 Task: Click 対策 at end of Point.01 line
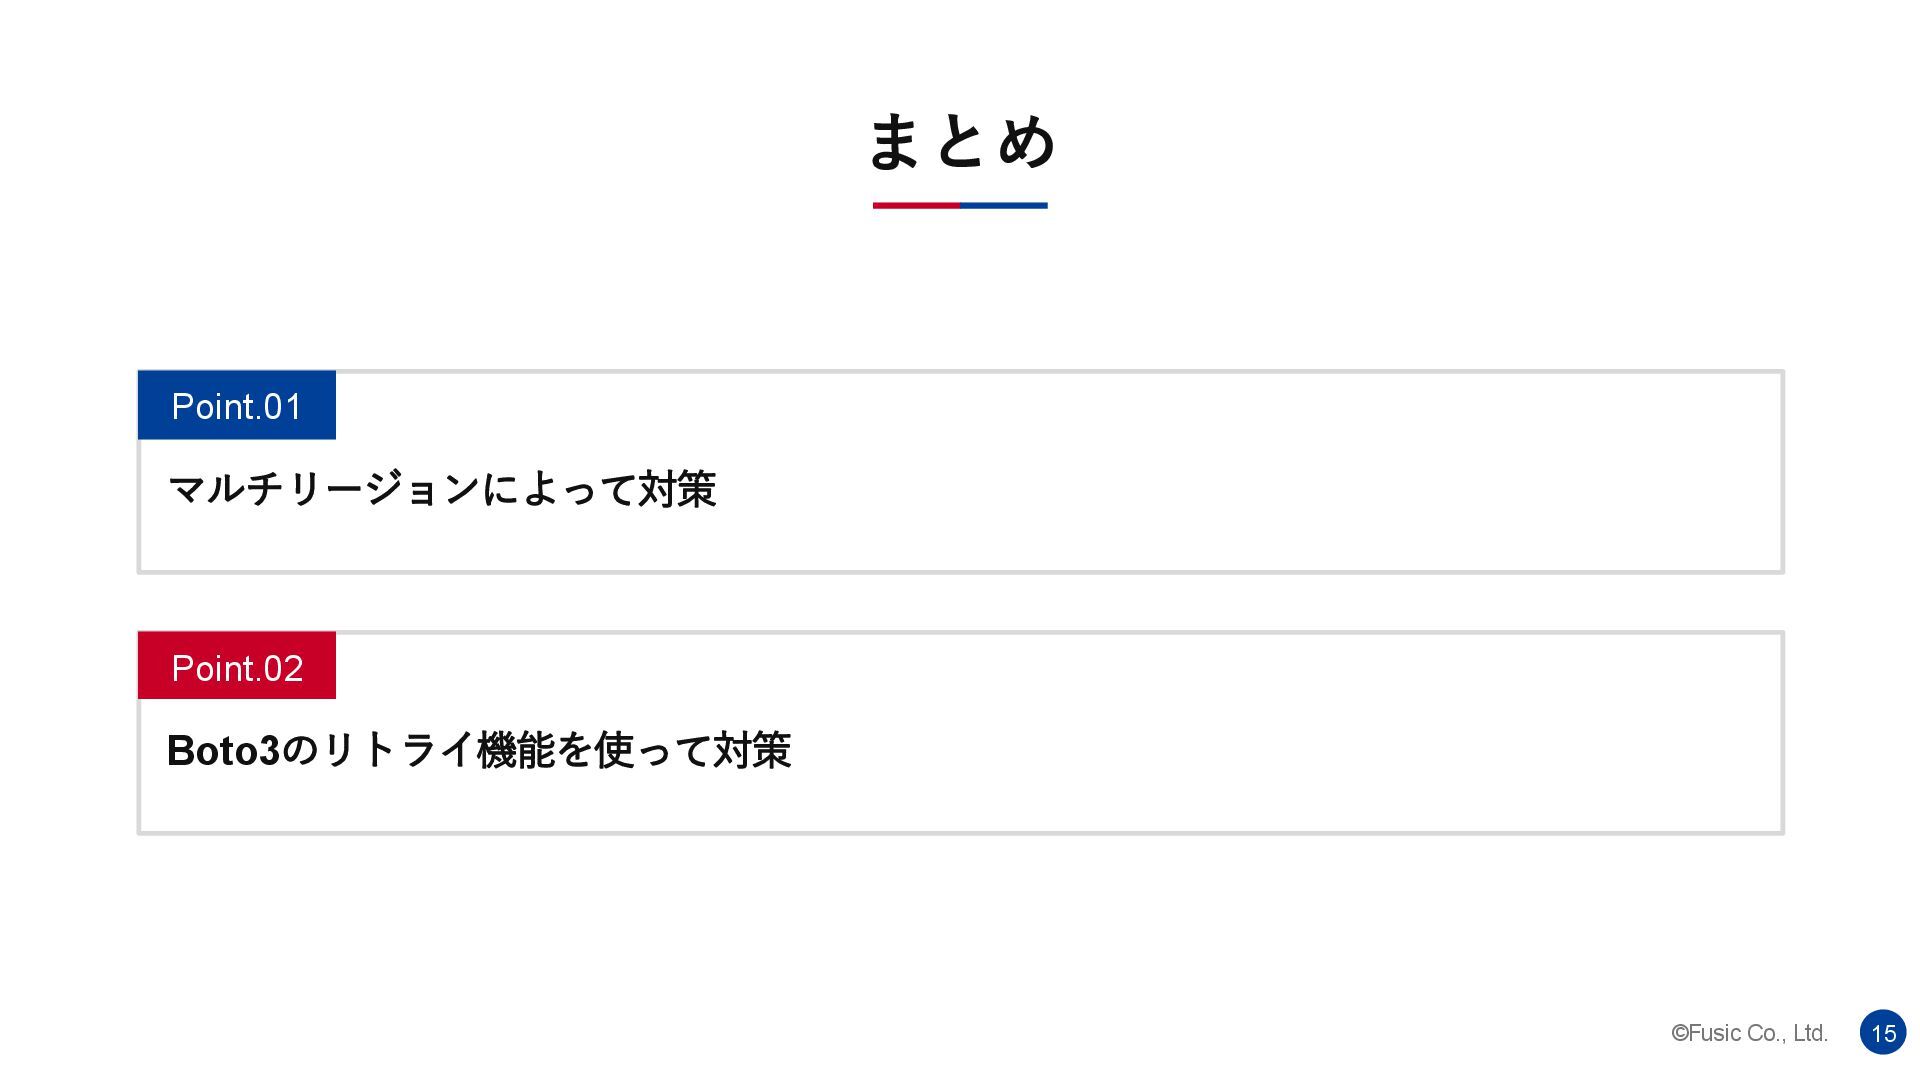(x=678, y=489)
